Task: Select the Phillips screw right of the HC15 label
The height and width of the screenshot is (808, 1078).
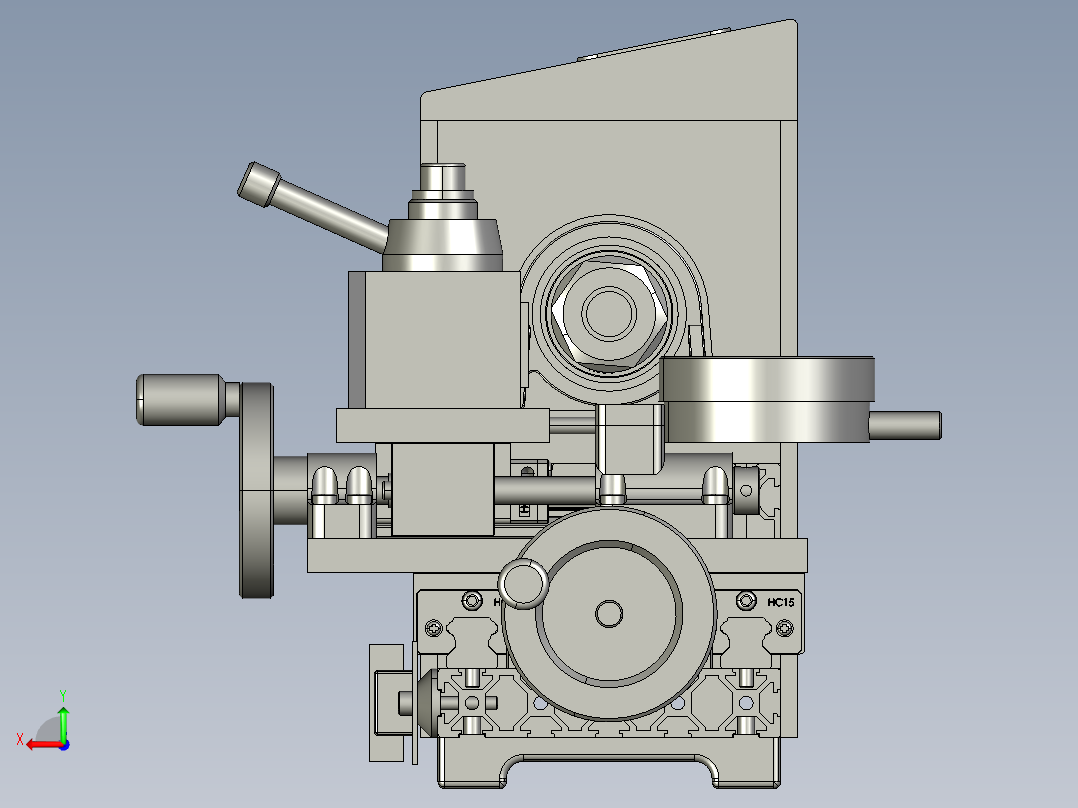Action: 784,628
